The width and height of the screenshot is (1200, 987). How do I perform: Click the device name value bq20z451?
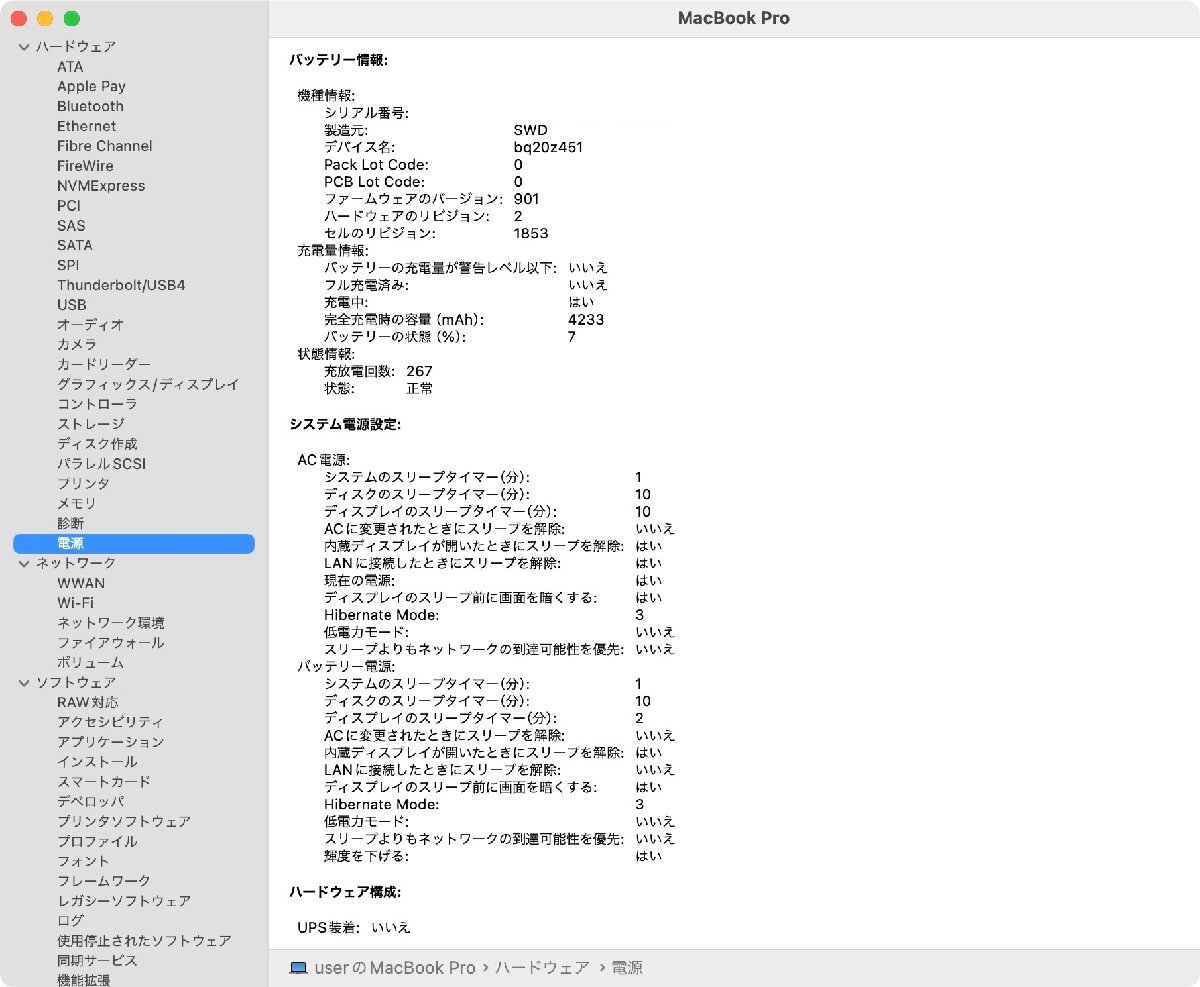548,148
